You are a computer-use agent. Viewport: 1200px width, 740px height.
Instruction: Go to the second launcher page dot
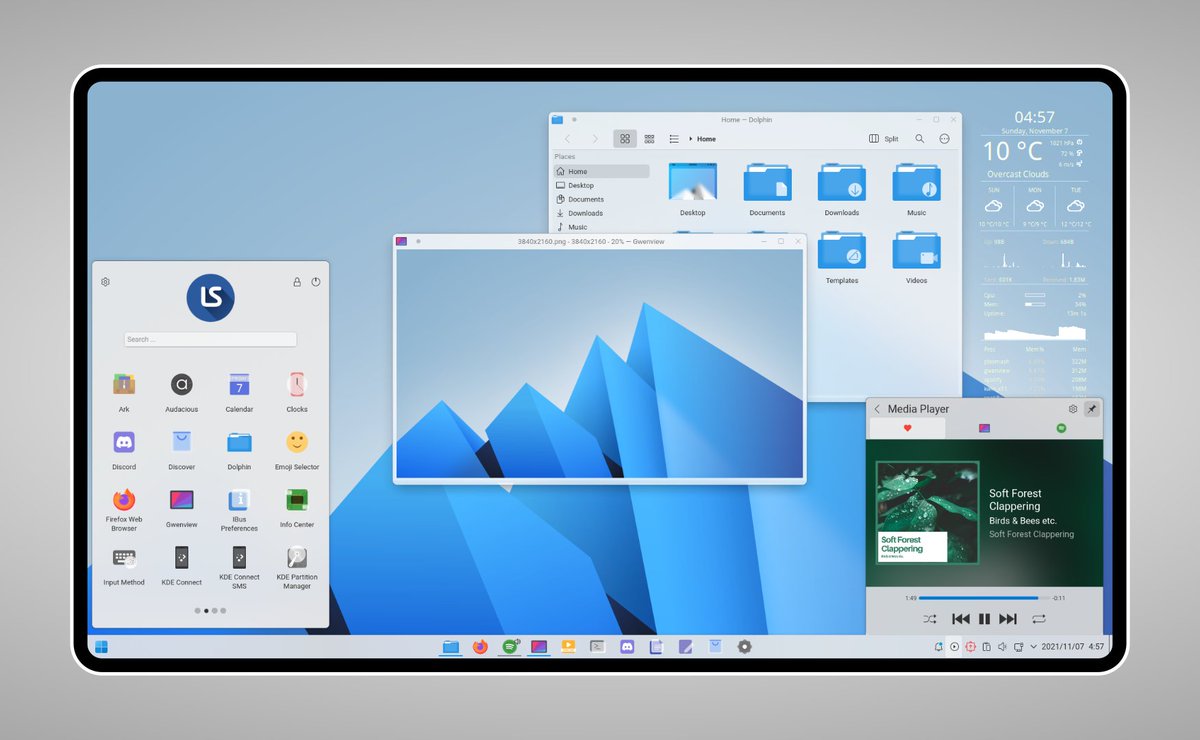(206, 610)
